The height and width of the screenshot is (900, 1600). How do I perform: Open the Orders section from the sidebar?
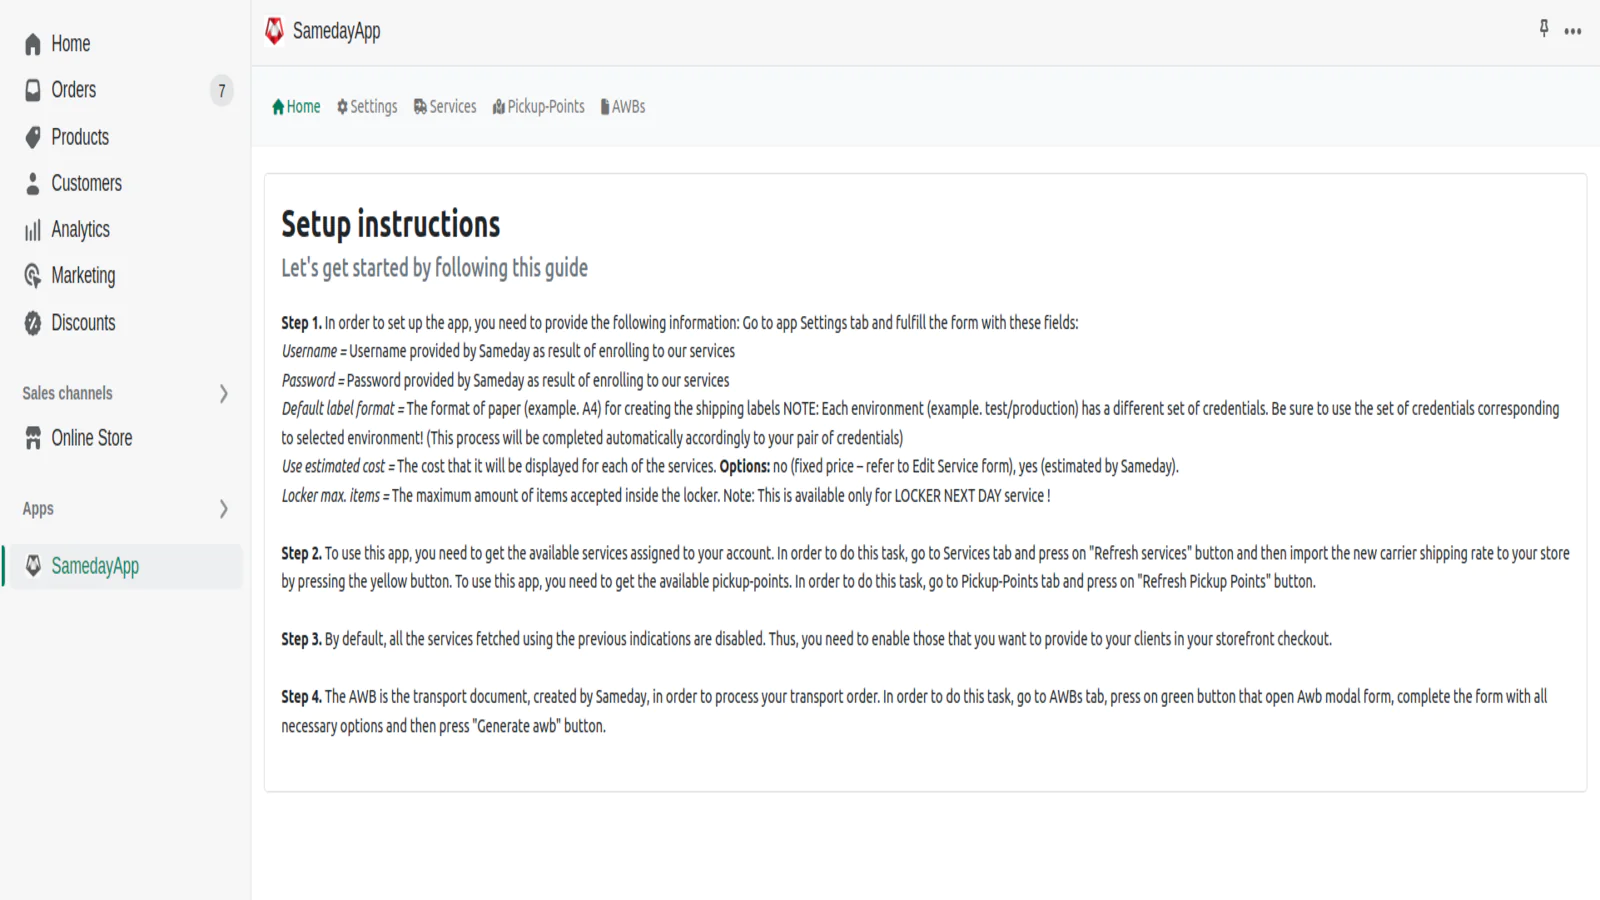pyautogui.click(x=72, y=90)
